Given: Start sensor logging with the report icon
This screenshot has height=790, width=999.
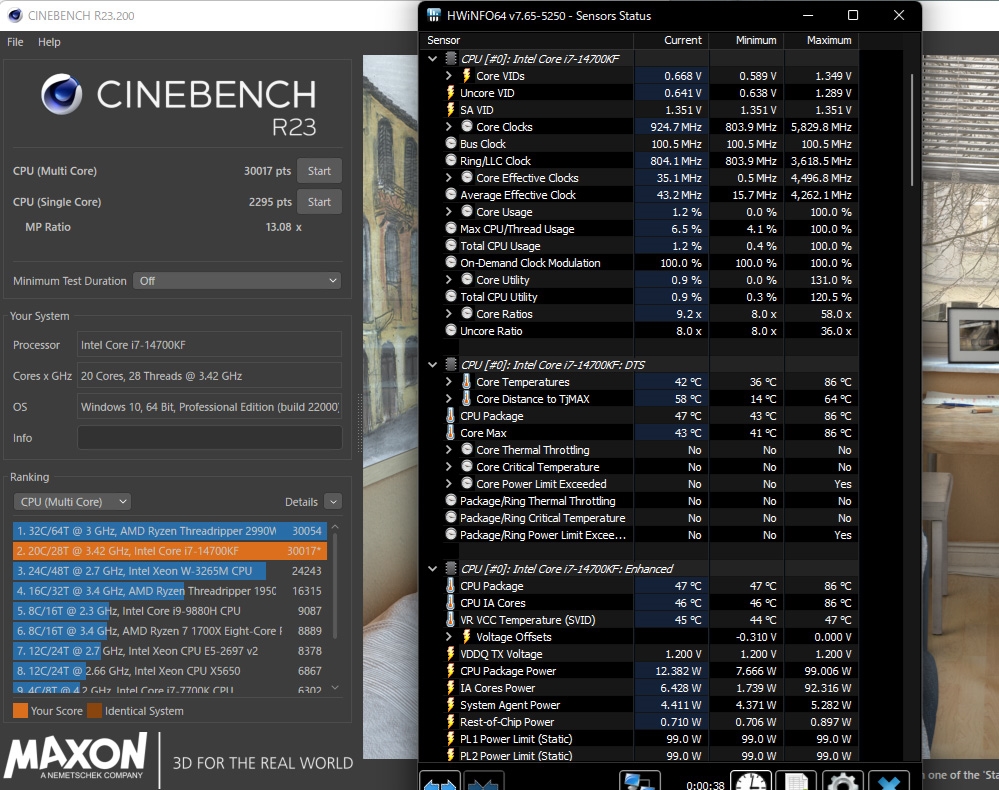Looking at the screenshot, I should point(796,780).
